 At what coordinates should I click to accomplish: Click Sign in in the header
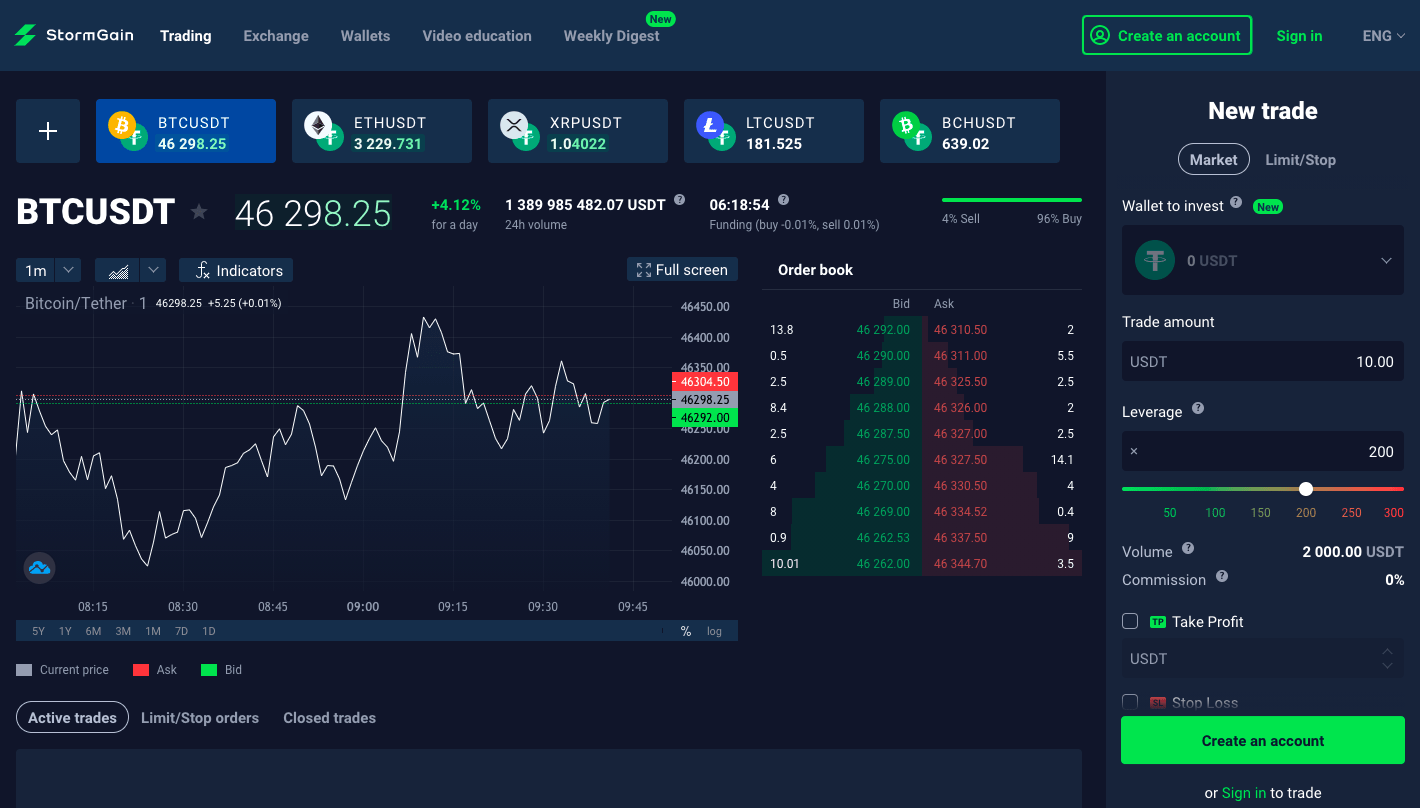1299,36
